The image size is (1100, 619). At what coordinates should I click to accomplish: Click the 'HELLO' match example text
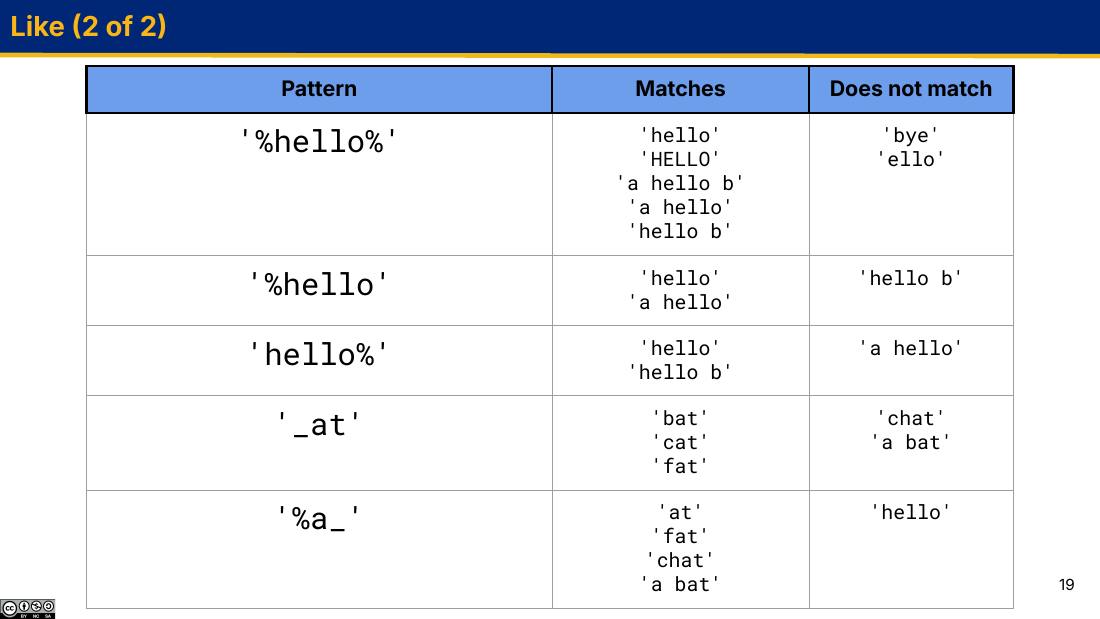coord(680,160)
